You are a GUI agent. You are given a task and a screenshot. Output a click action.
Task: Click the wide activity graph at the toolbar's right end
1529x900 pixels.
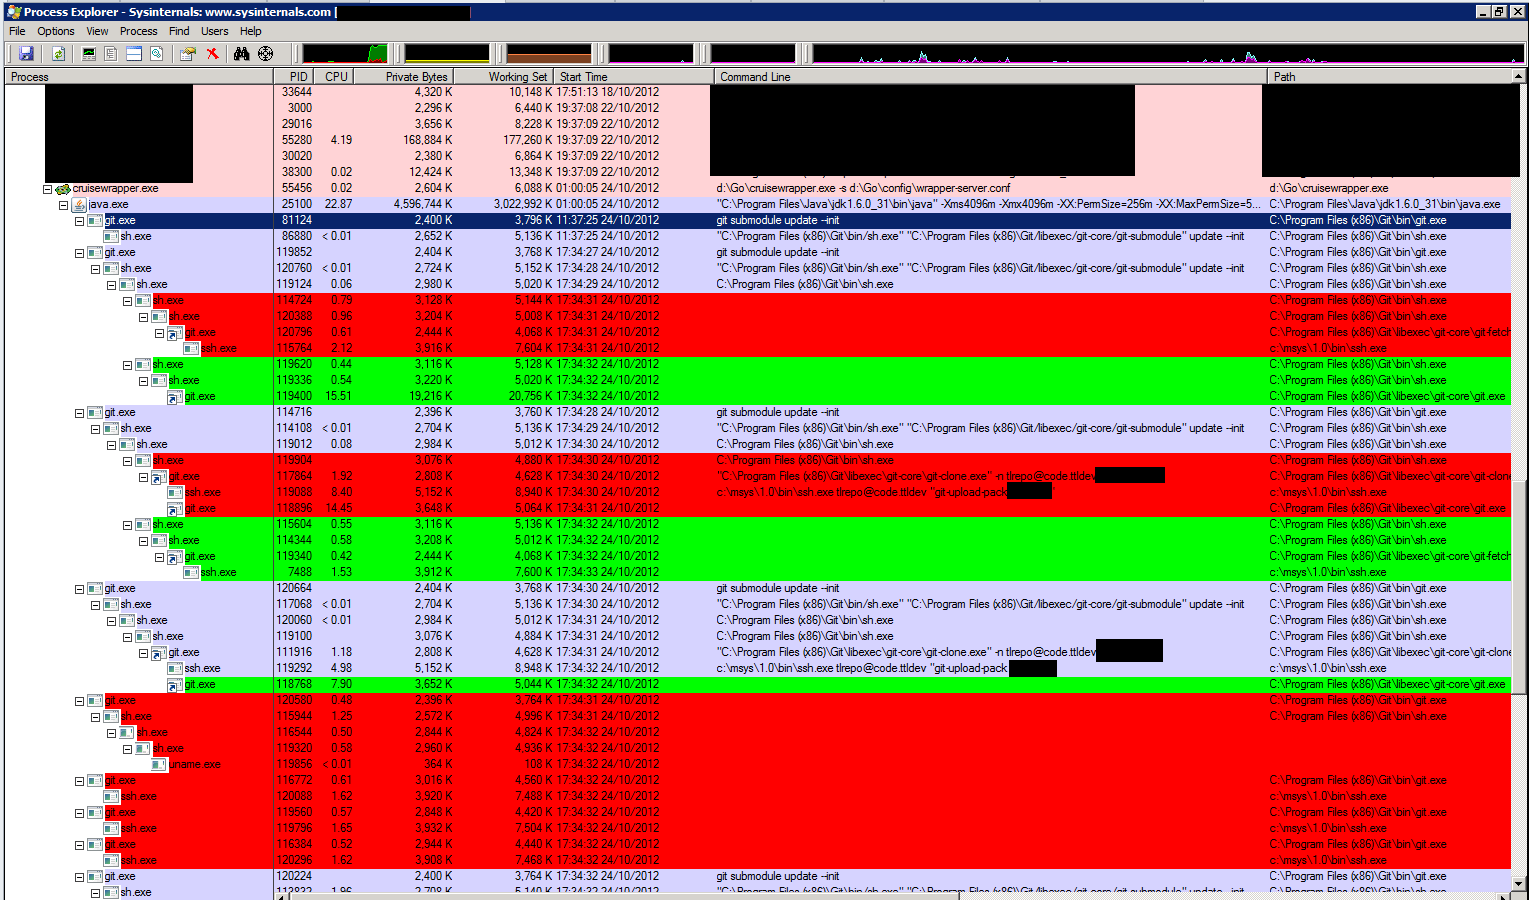tap(1168, 53)
